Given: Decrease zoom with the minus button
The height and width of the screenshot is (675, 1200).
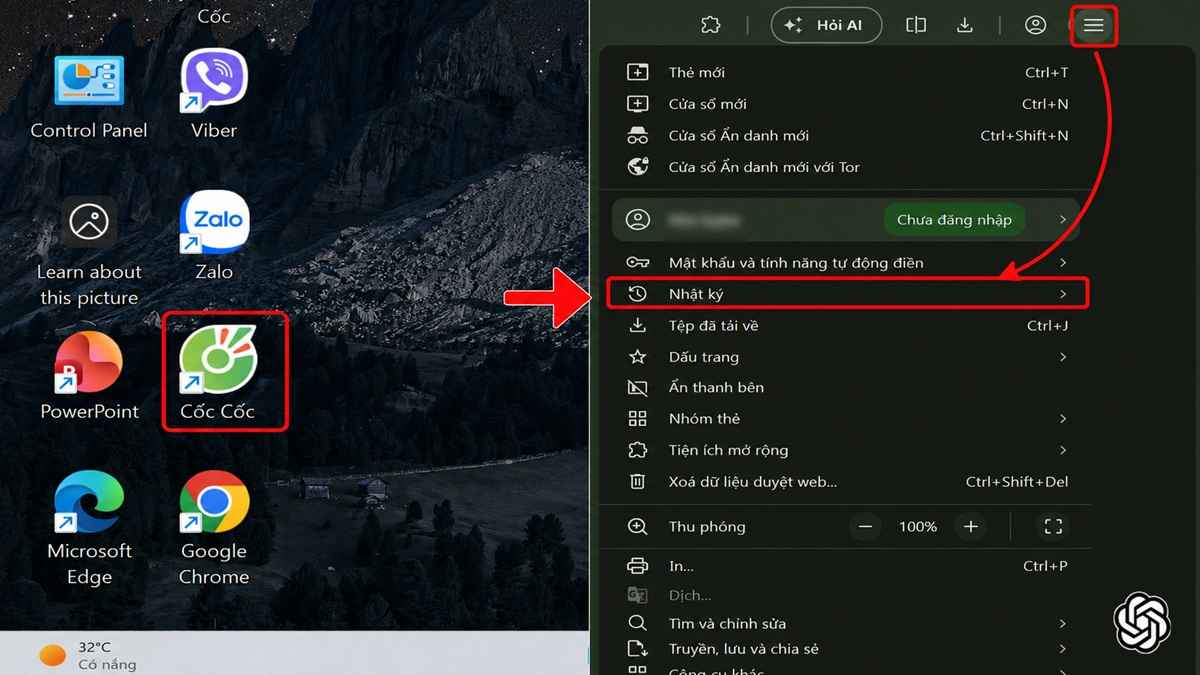Looking at the screenshot, I should click(866, 526).
